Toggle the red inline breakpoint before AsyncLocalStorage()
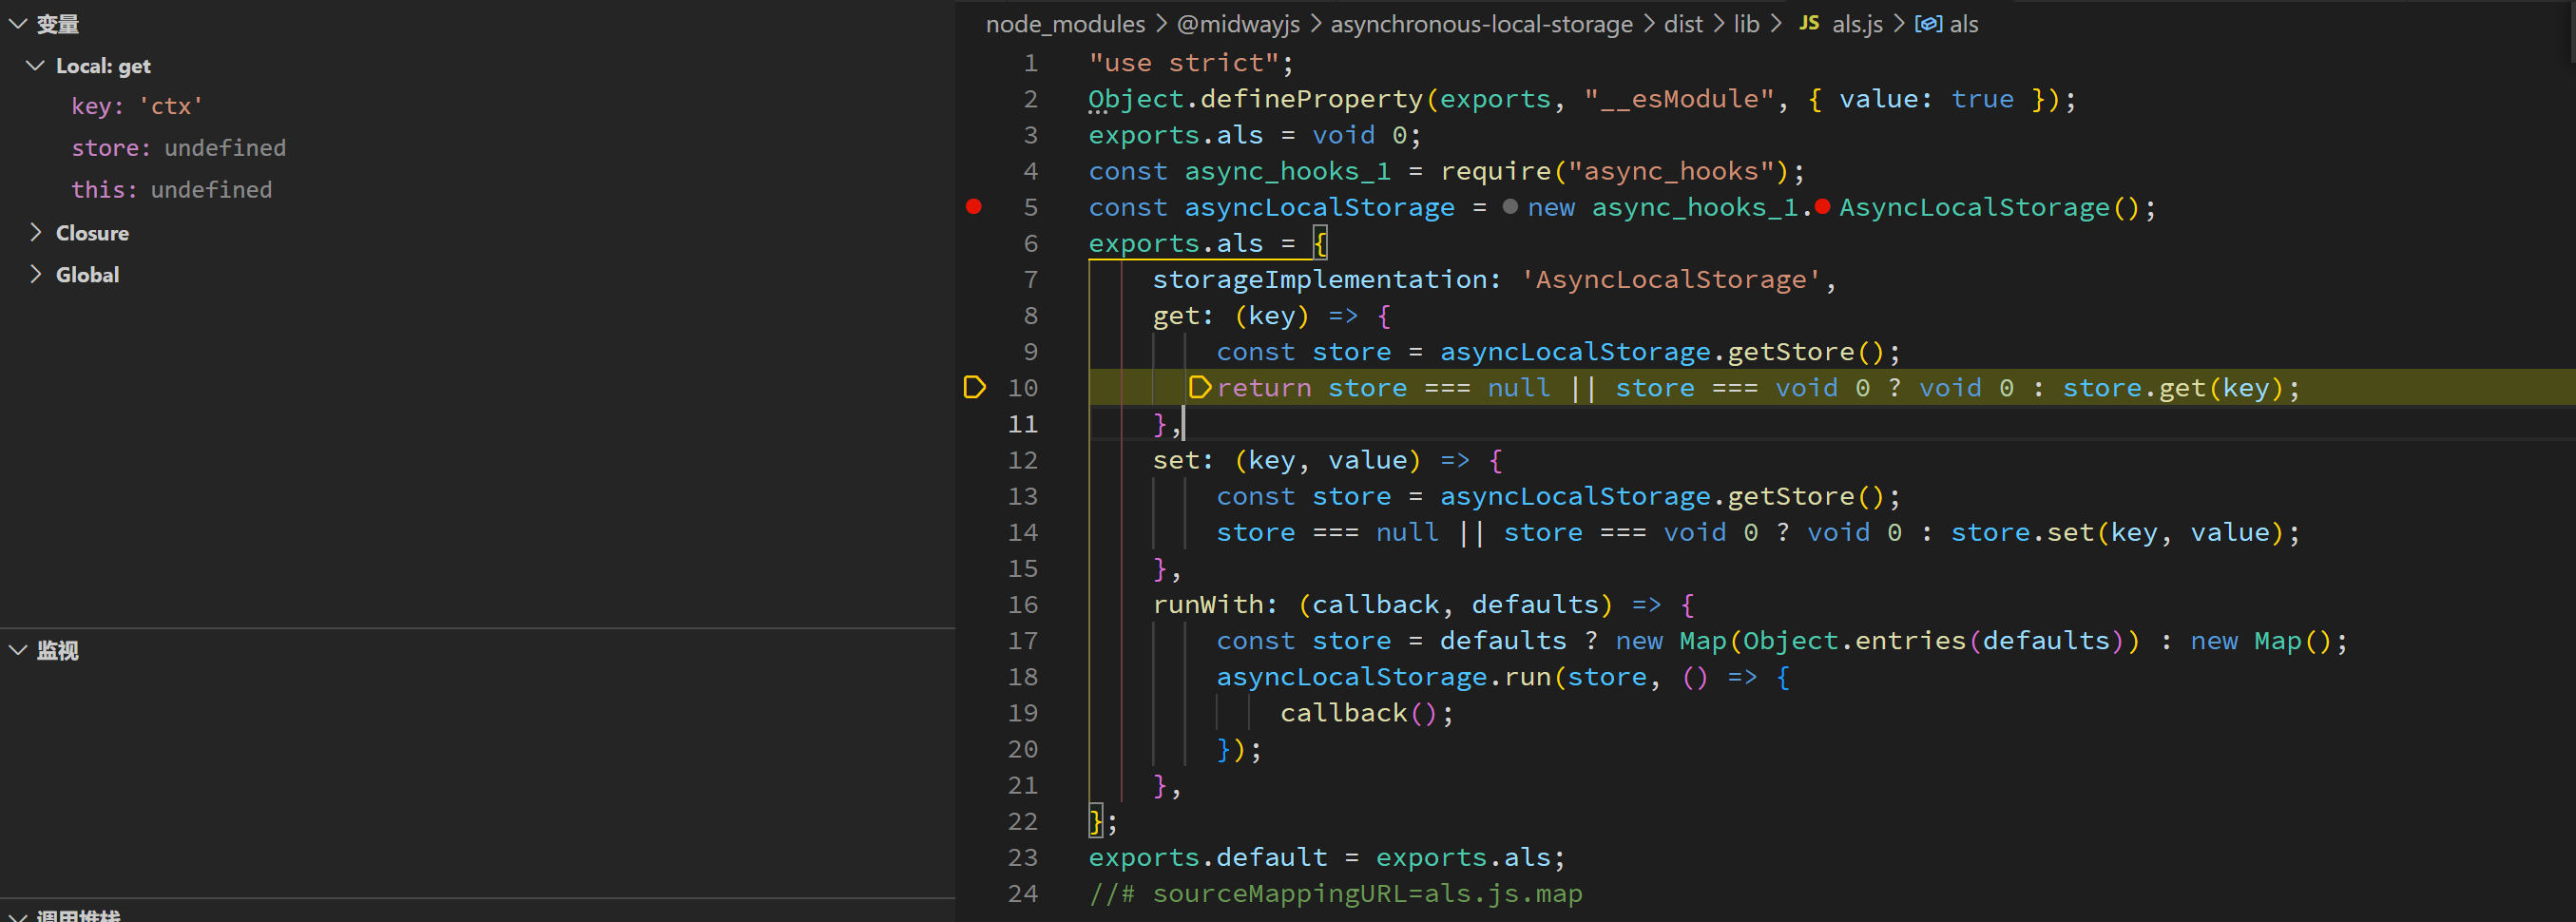2576x922 pixels. tap(1822, 207)
